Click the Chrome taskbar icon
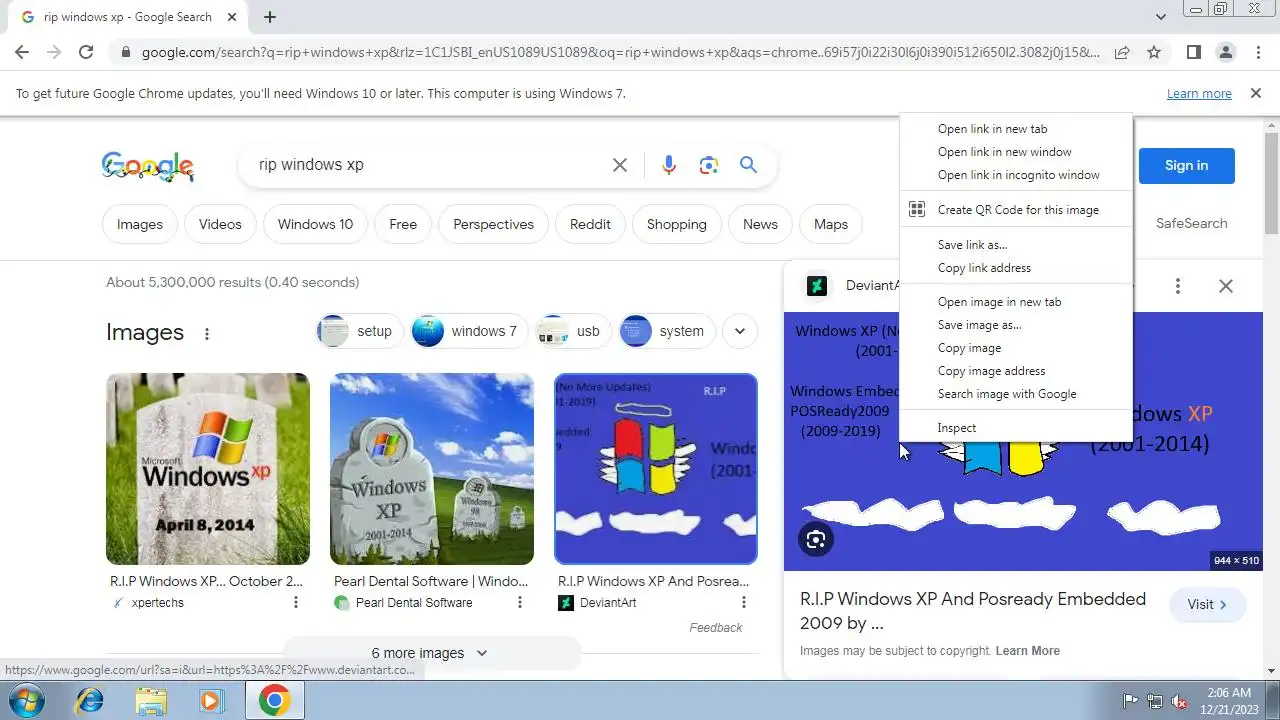1280x720 pixels. (x=274, y=700)
